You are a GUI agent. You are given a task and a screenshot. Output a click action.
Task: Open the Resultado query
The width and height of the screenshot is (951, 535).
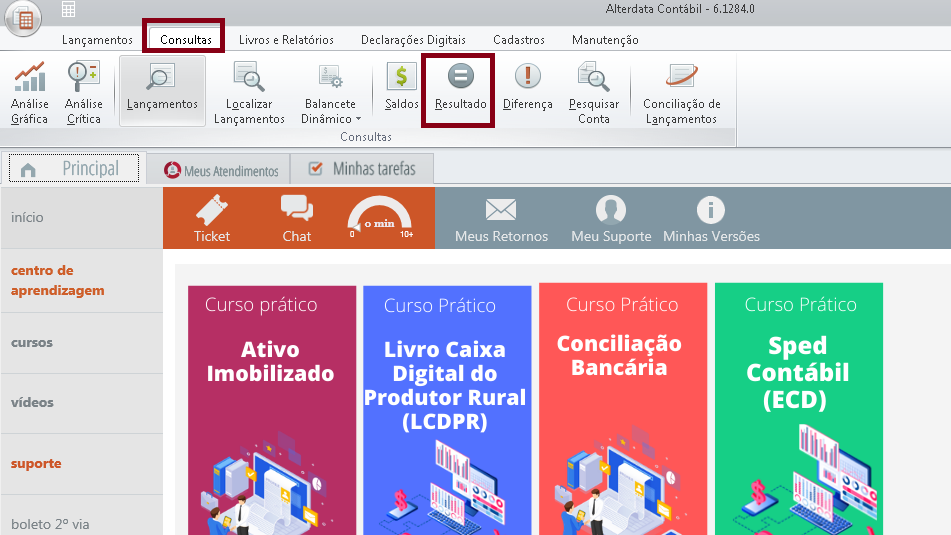point(460,88)
